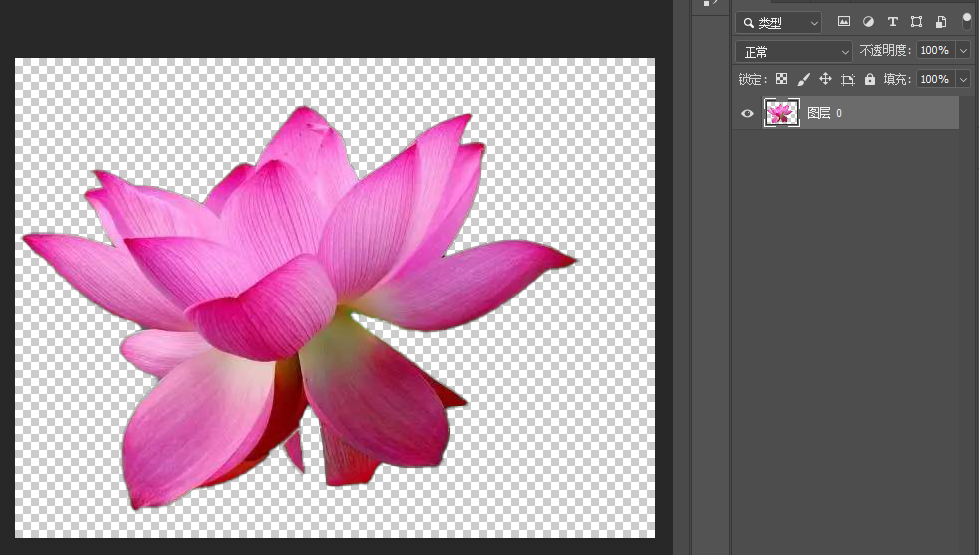This screenshot has height=555, width=979.
Task: Click the 填充 100% value field
Action: 934,79
